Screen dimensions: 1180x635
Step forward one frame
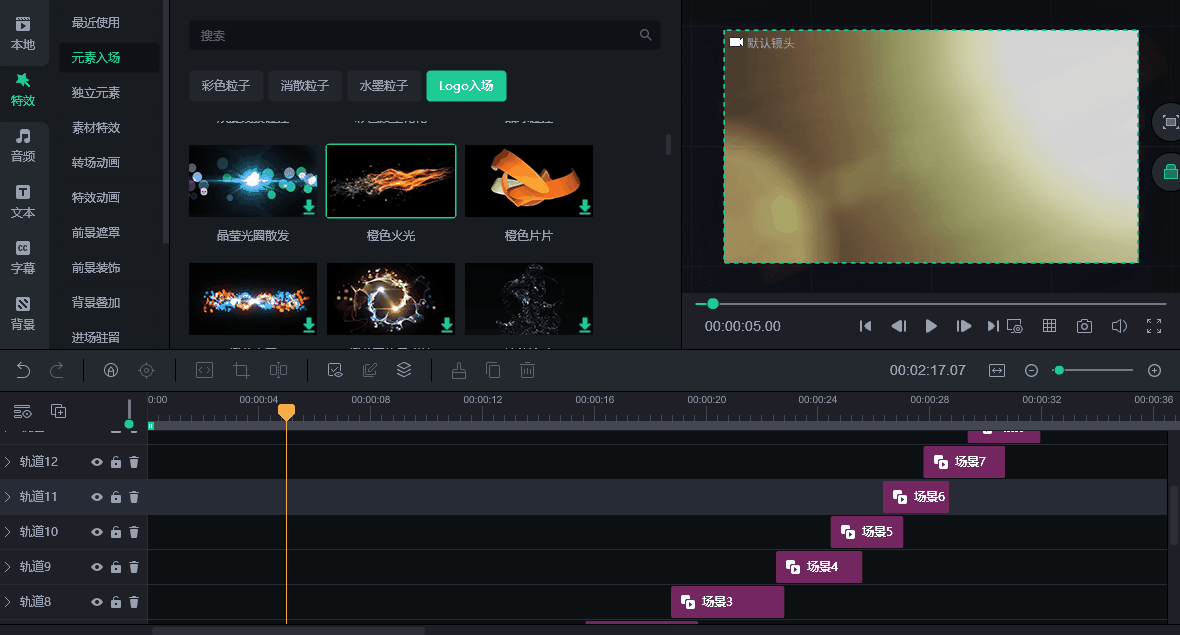tap(963, 326)
